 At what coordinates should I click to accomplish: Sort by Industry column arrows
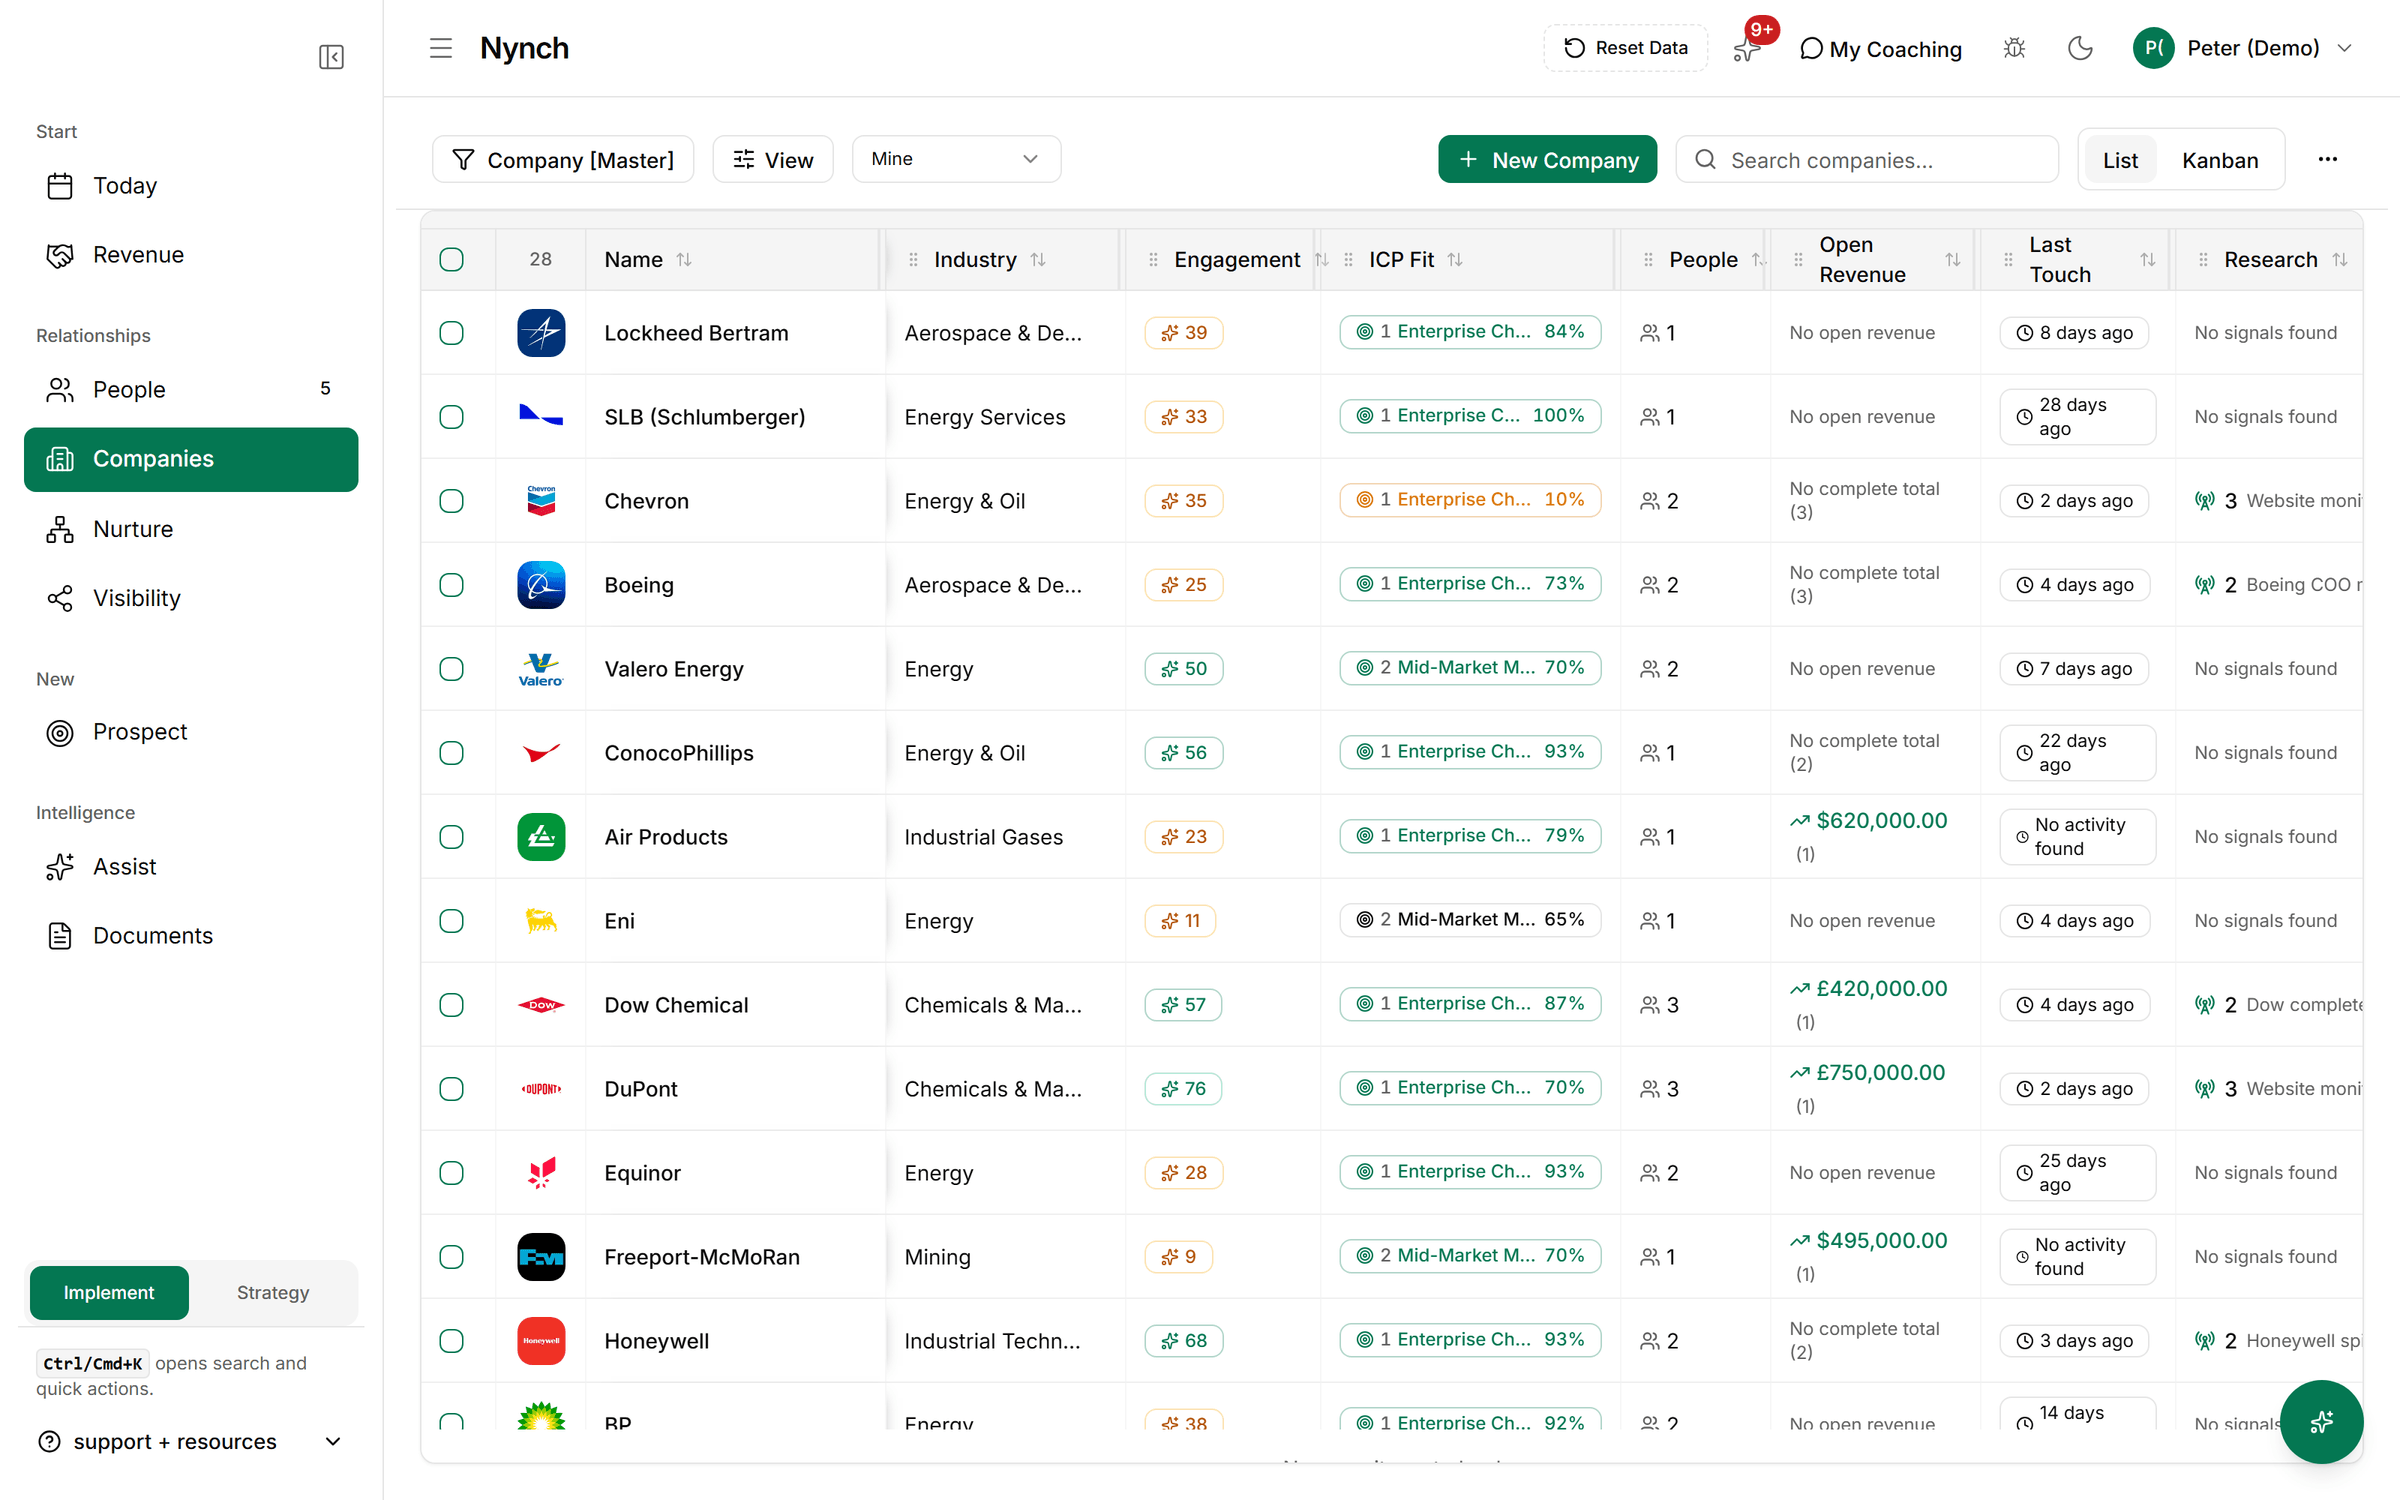[x=1038, y=260]
